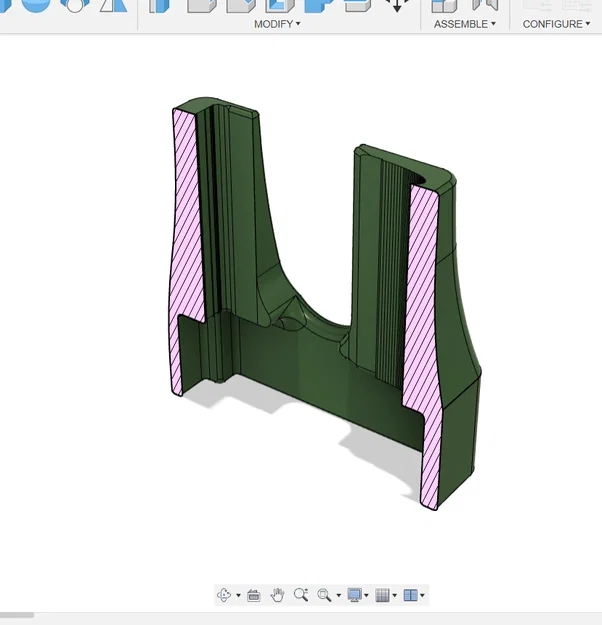
Task: Open the MODIFY dropdown menu
Action: (277, 24)
